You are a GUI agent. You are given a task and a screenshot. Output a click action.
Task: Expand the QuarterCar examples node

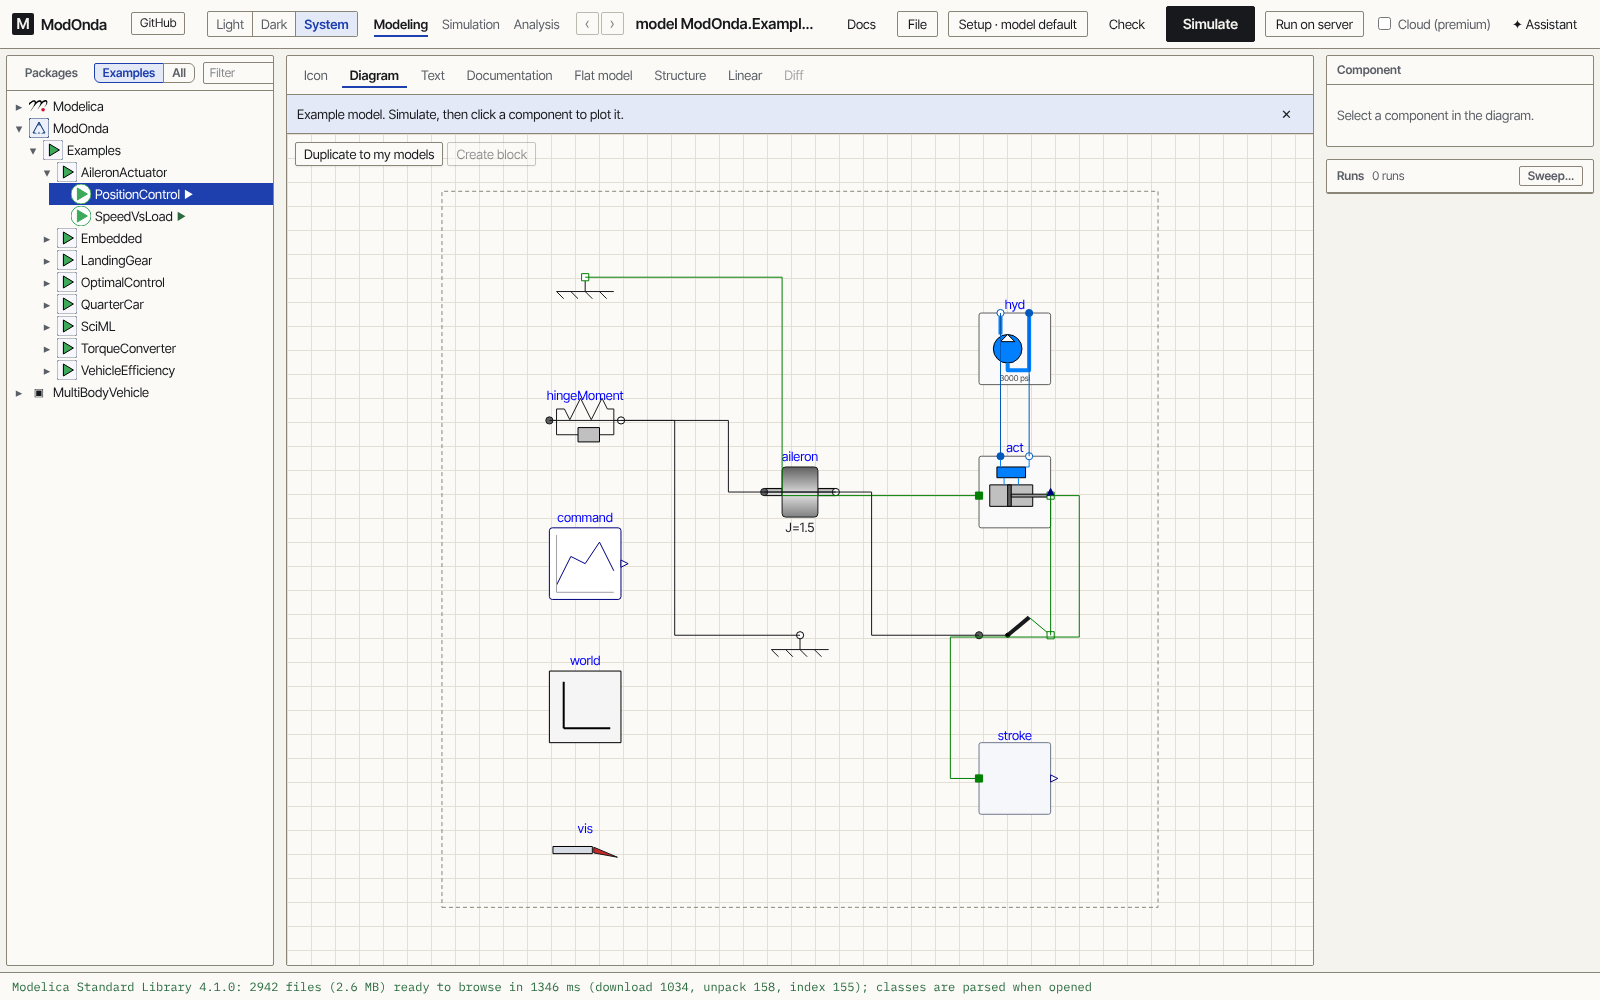(x=46, y=305)
